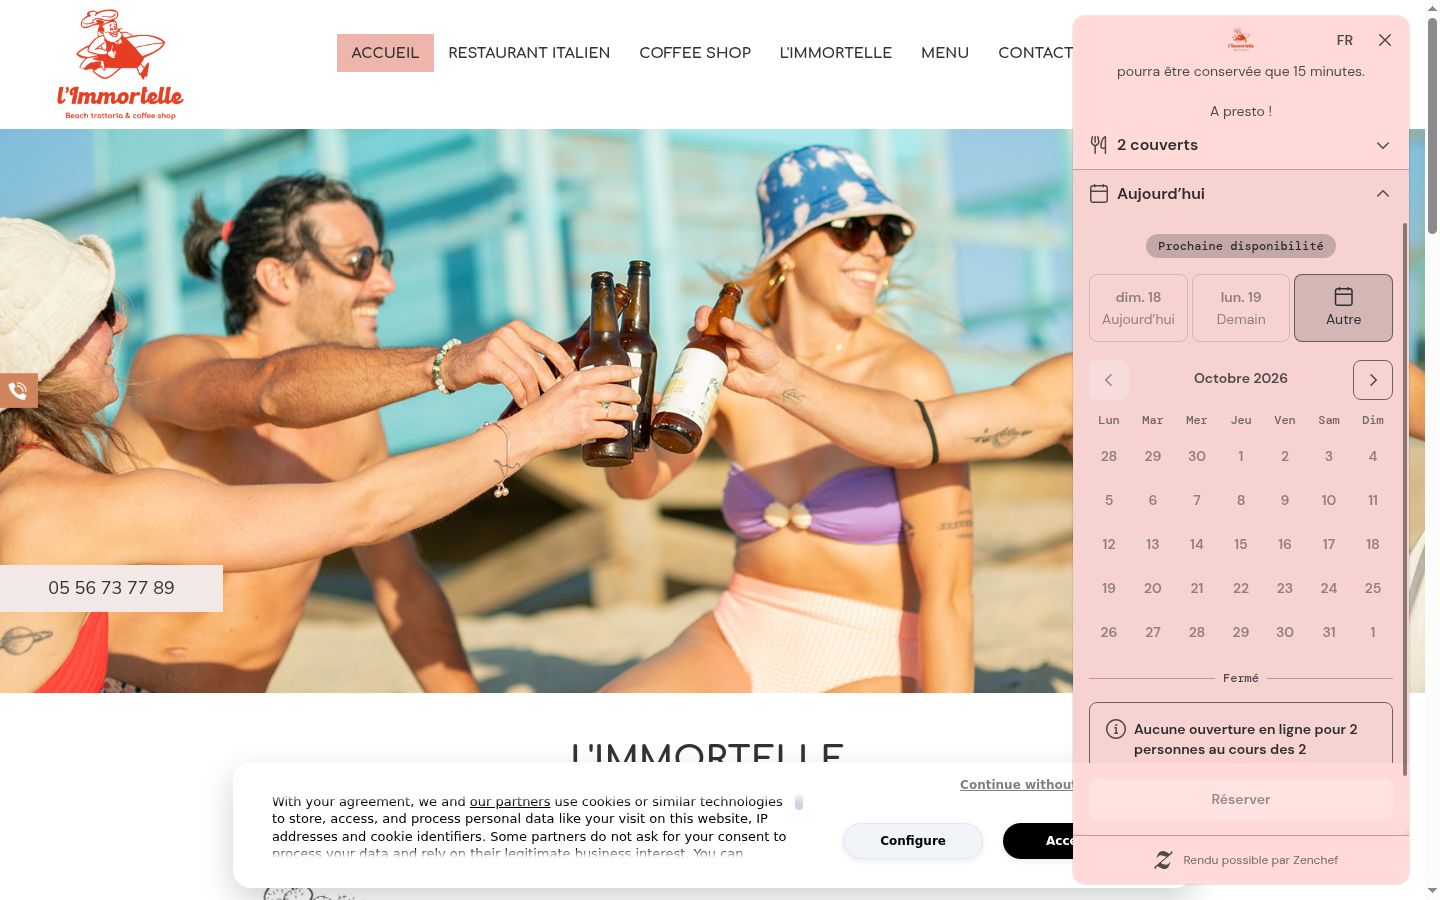Screen dimensions: 1440x900
Task: Click the Zenchef logo icon
Action: click(x=1163, y=860)
